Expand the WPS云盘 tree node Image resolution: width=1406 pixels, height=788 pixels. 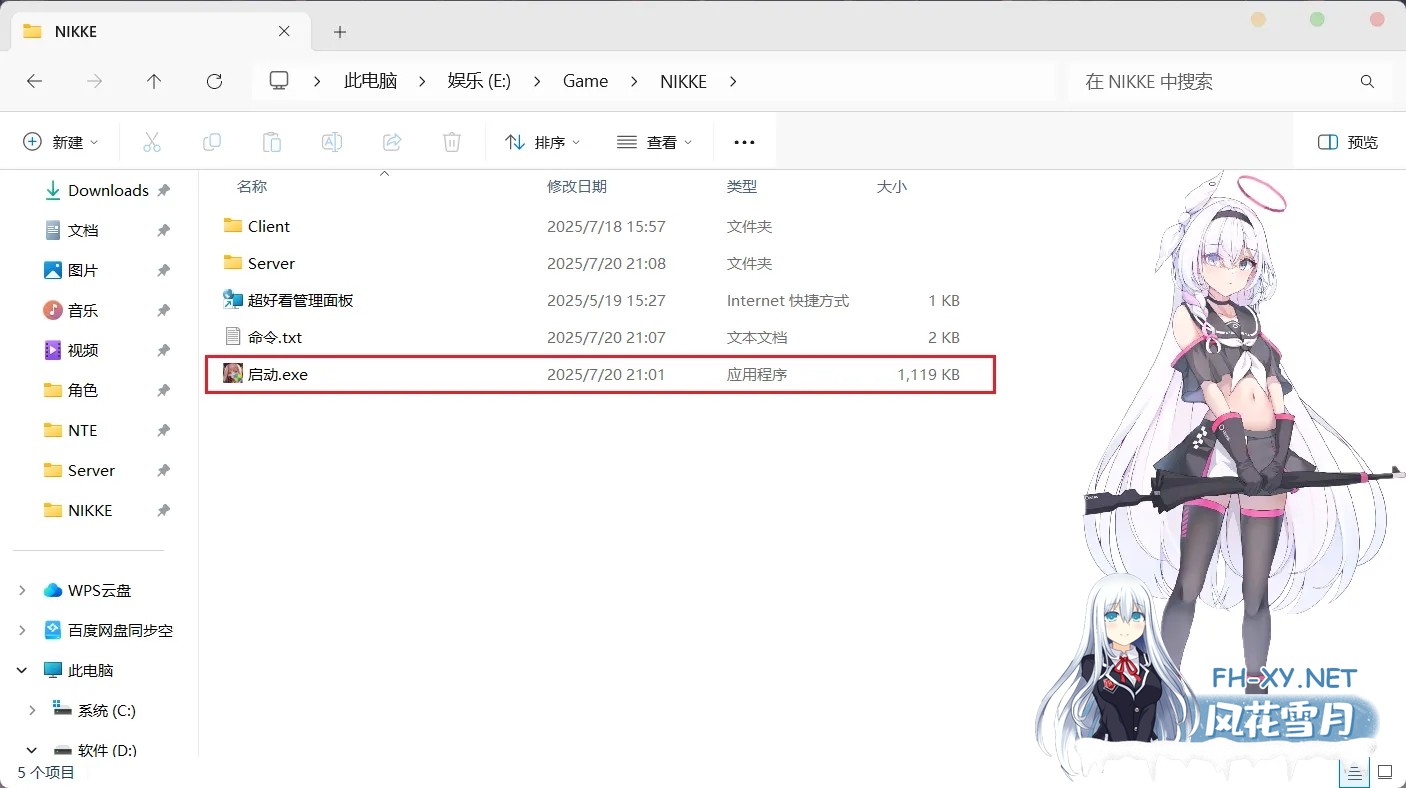[x=23, y=591]
